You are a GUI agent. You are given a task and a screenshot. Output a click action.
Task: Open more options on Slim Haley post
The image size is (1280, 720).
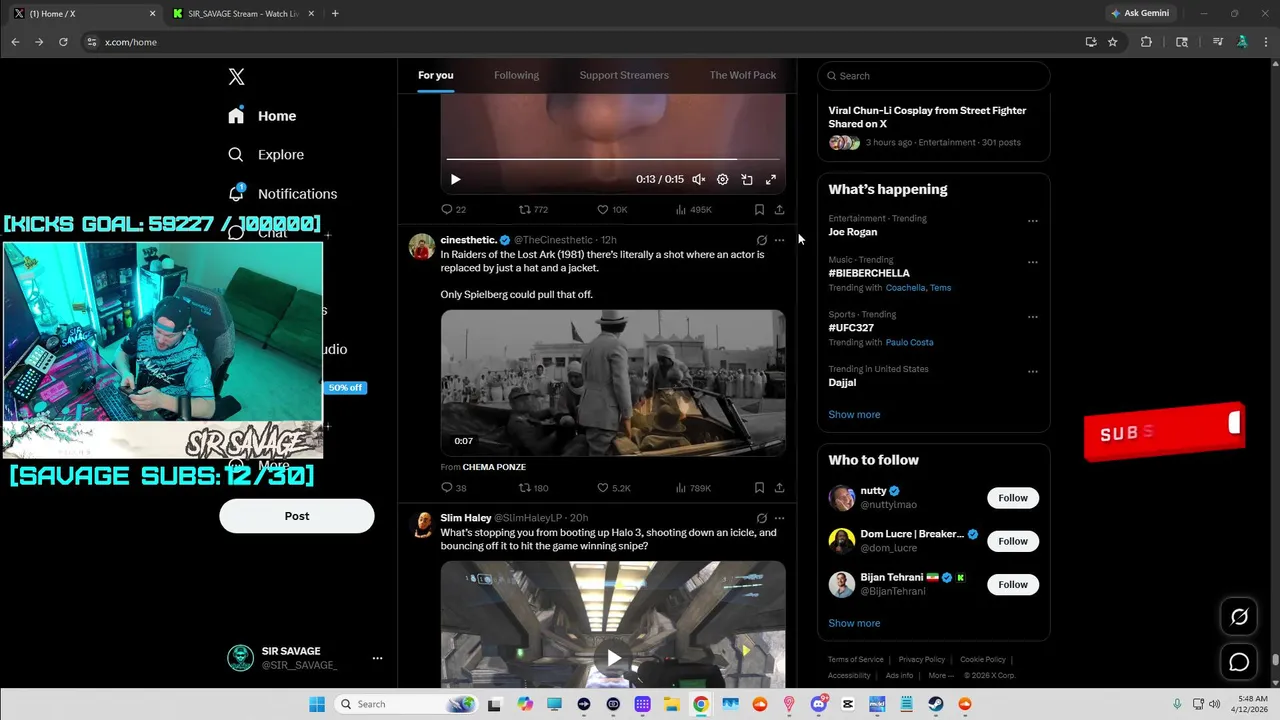(779, 518)
